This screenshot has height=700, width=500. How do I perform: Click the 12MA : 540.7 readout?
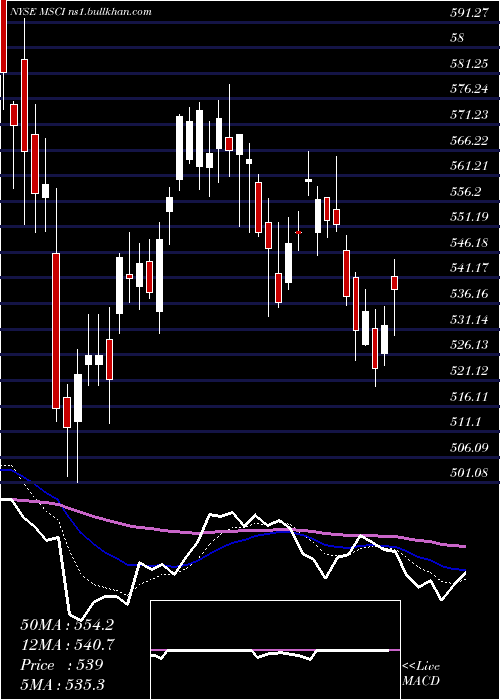coord(67,645)
